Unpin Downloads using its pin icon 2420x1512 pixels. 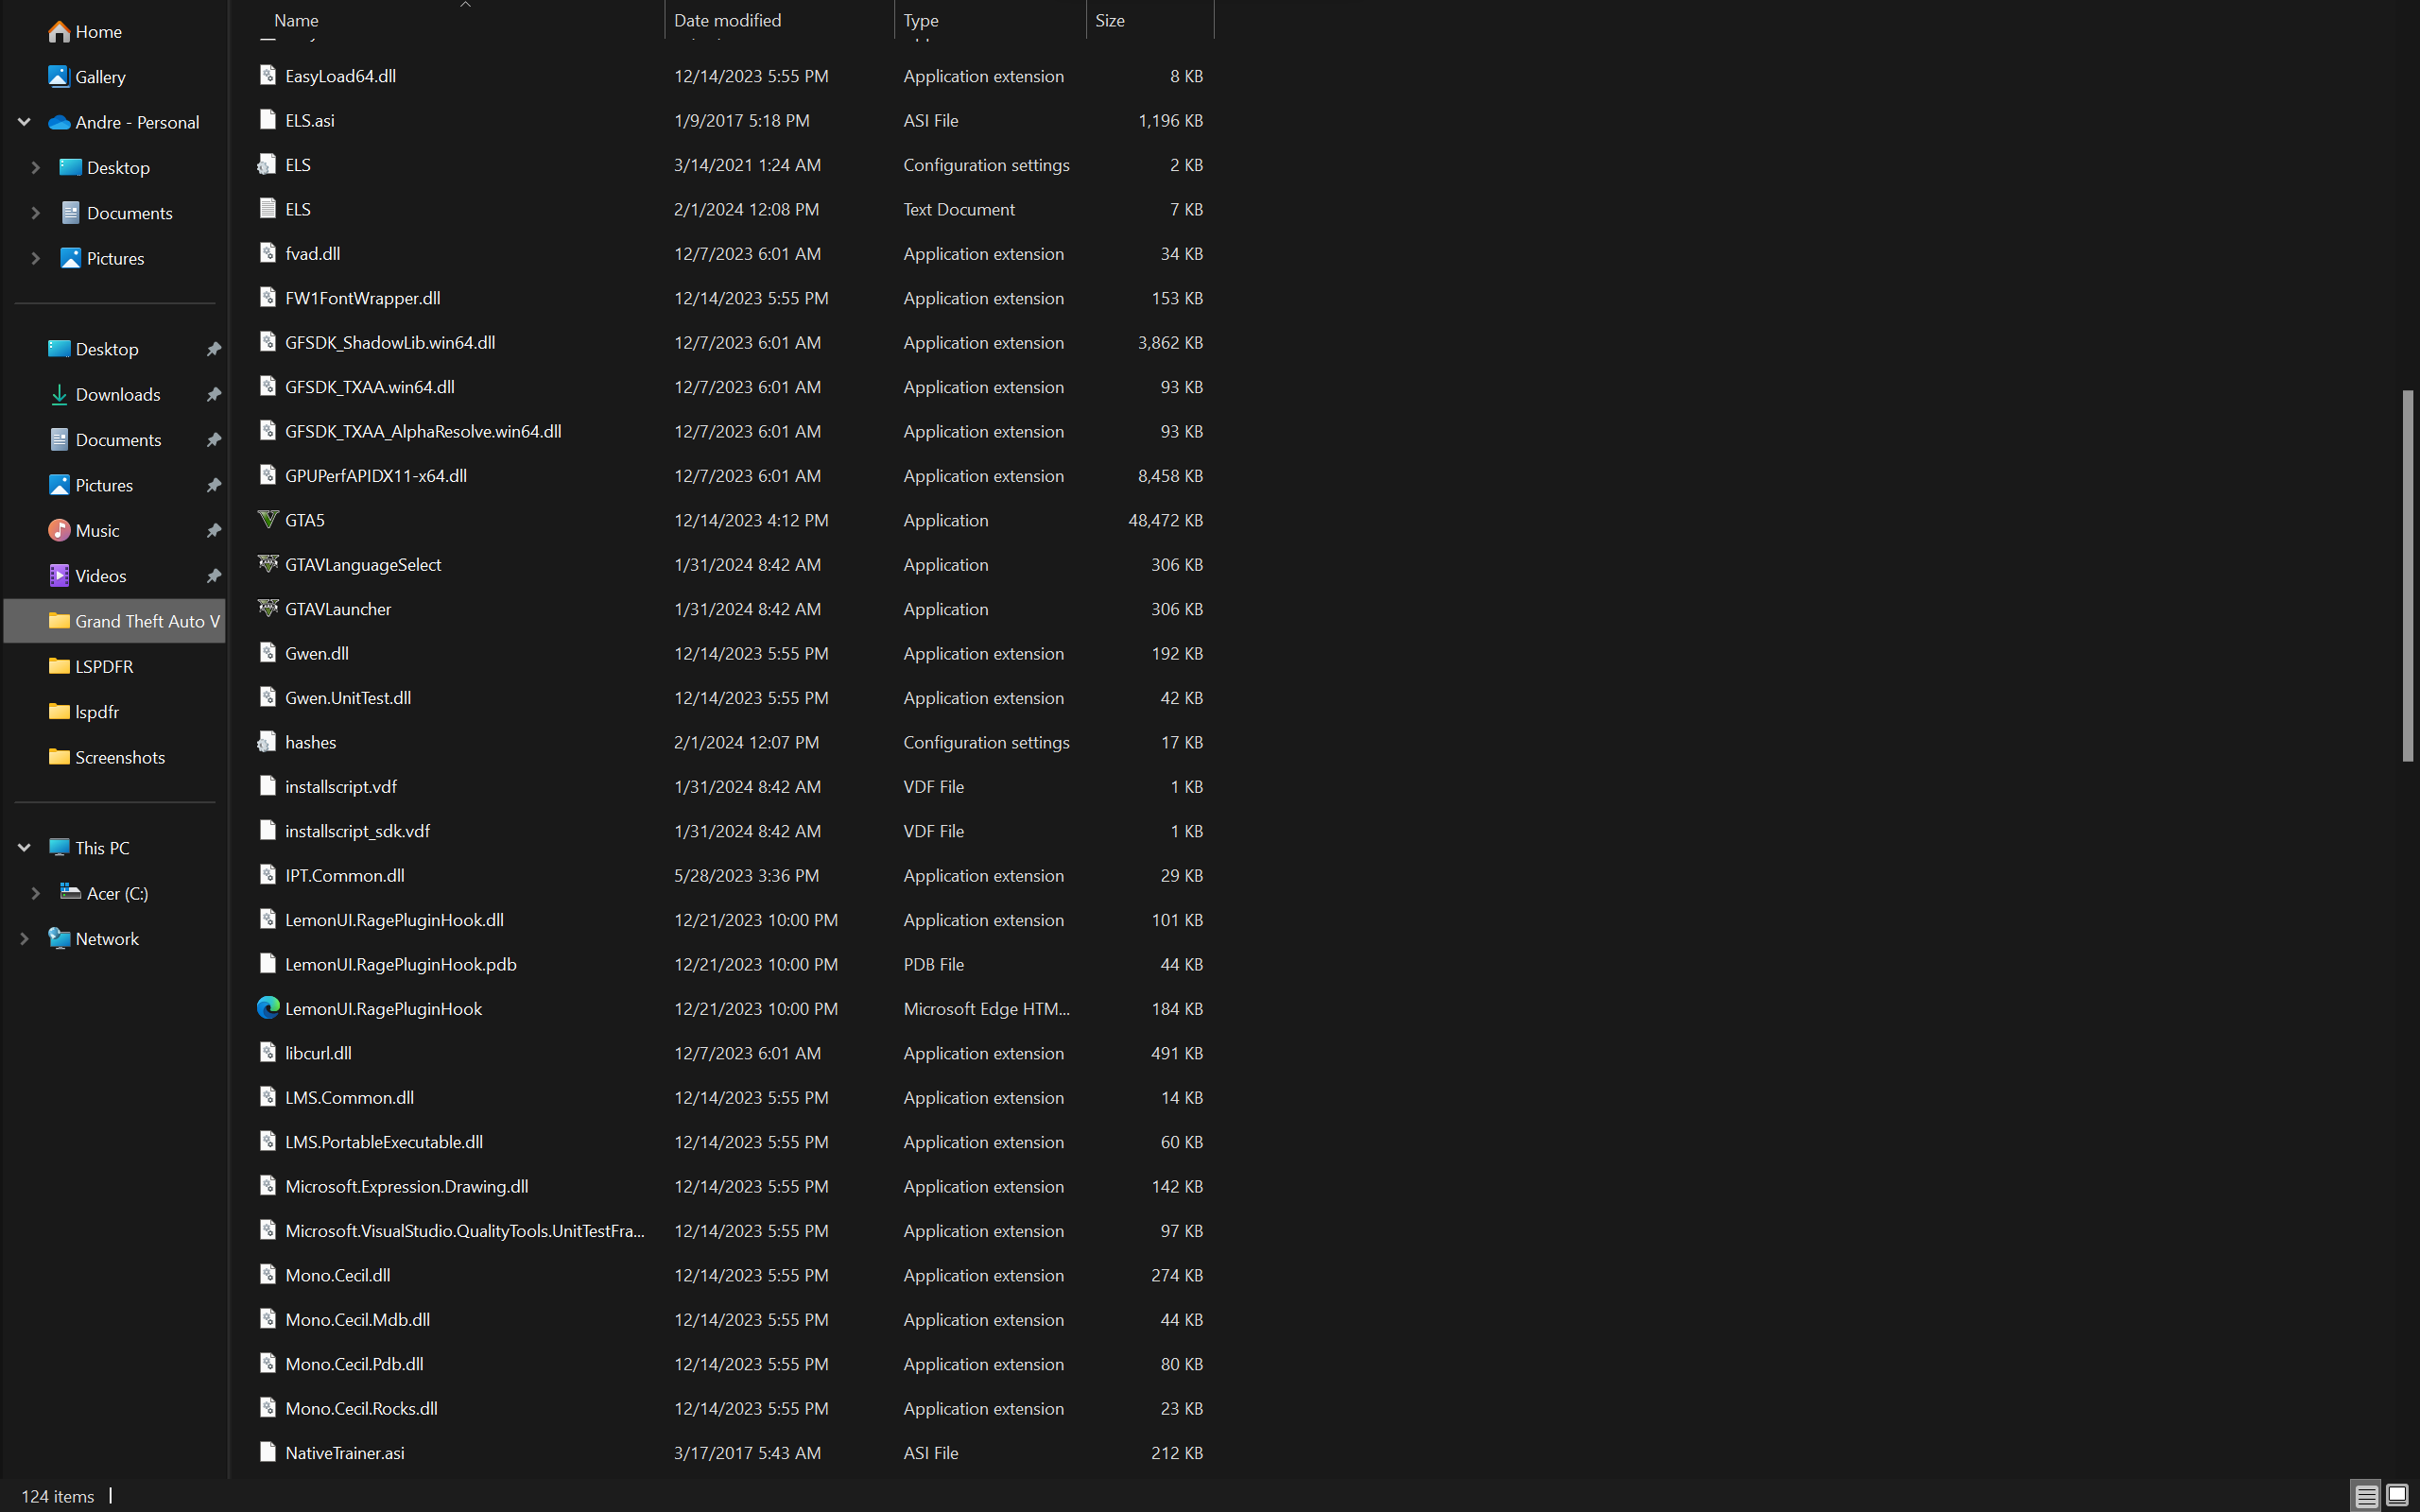(x=213, y=395)
